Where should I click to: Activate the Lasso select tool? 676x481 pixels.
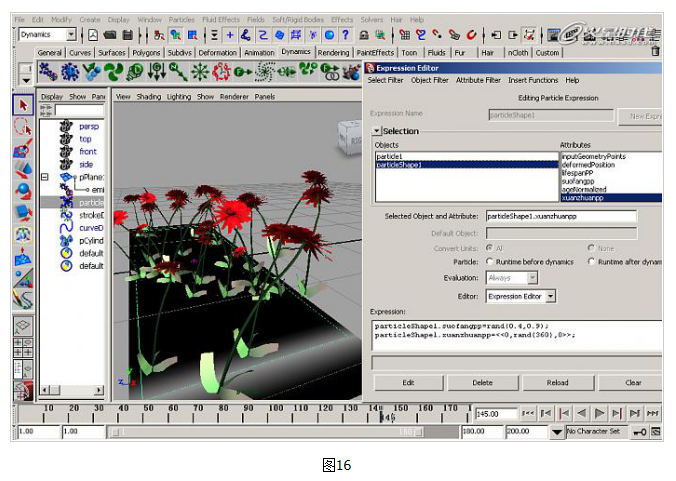click(23, 127)
